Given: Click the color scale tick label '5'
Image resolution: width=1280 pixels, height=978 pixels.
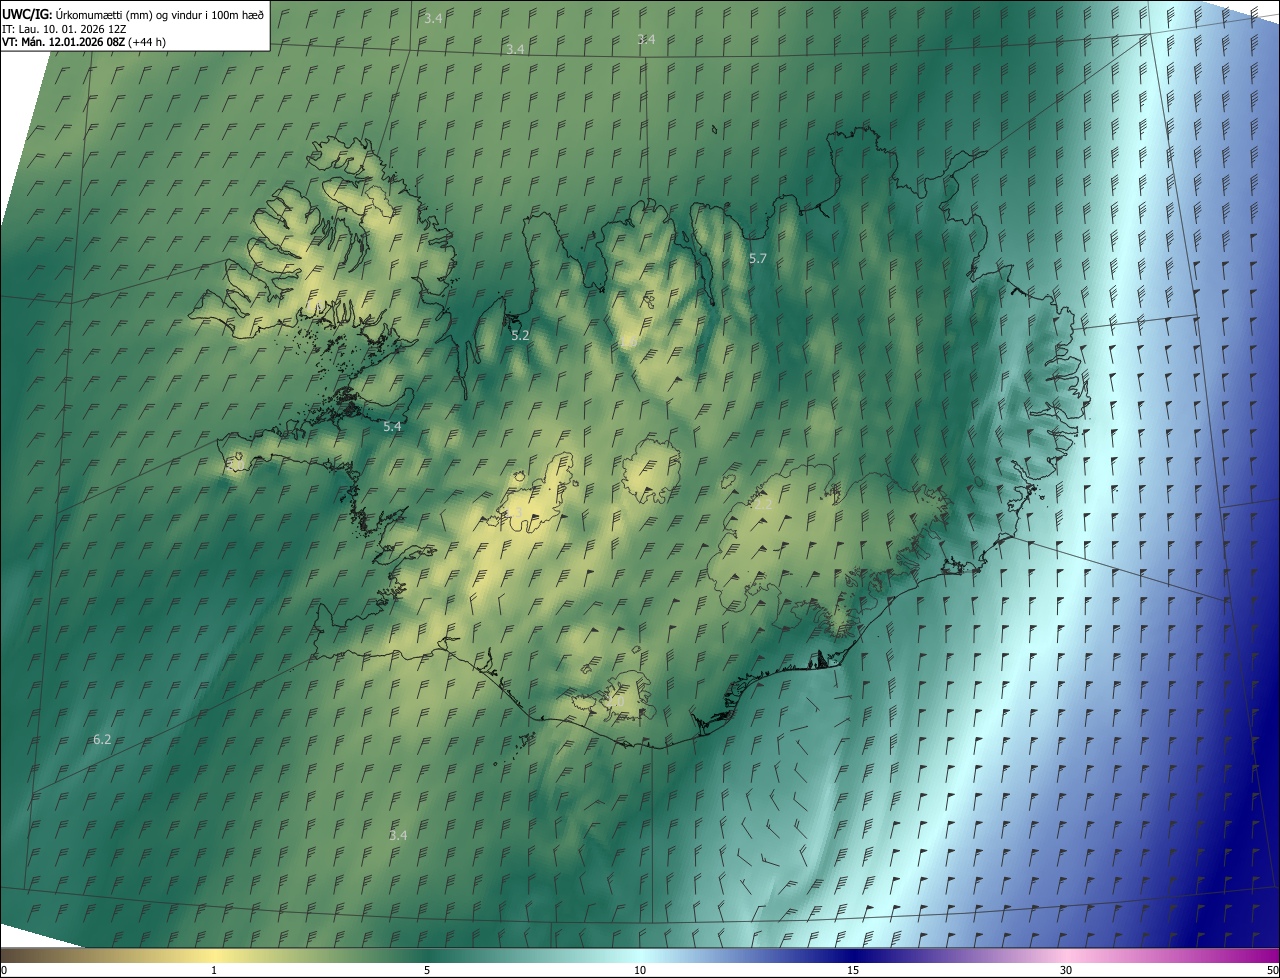Looking at the screenshot, I should [x=427, y=970].
